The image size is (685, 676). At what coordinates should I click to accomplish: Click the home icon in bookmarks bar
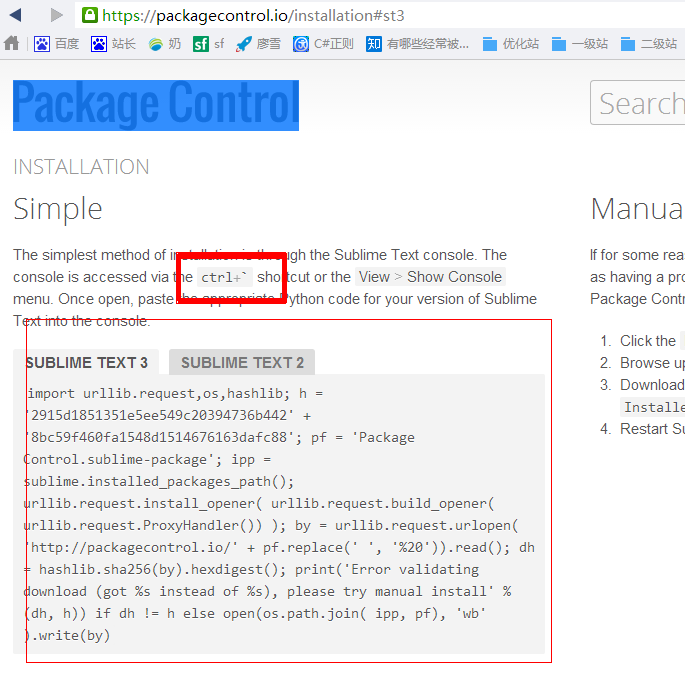coord(11,43)
